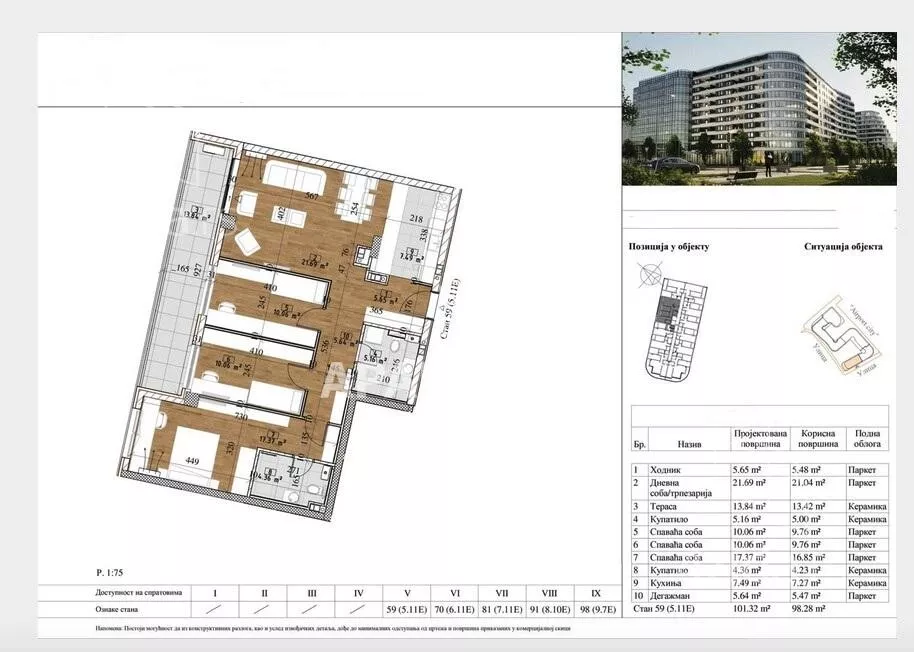Viewport: 914px width, 652px height.
Task: Click the 730 dimension on the plan
Action: tap(241, 417)
